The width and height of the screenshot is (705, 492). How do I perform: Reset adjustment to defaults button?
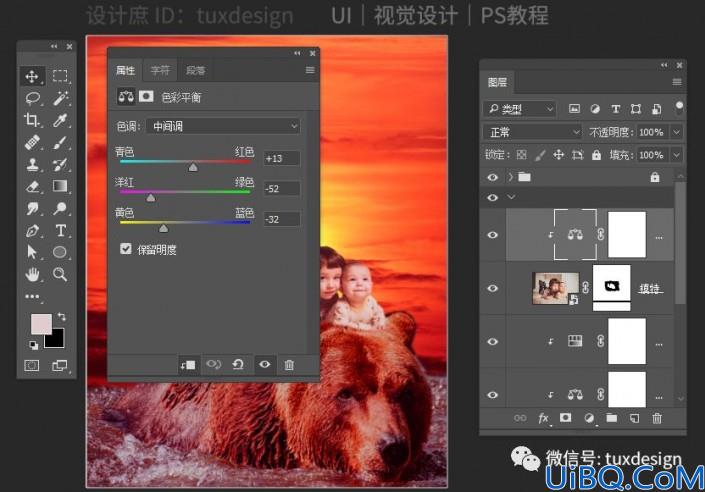(238, 364)
